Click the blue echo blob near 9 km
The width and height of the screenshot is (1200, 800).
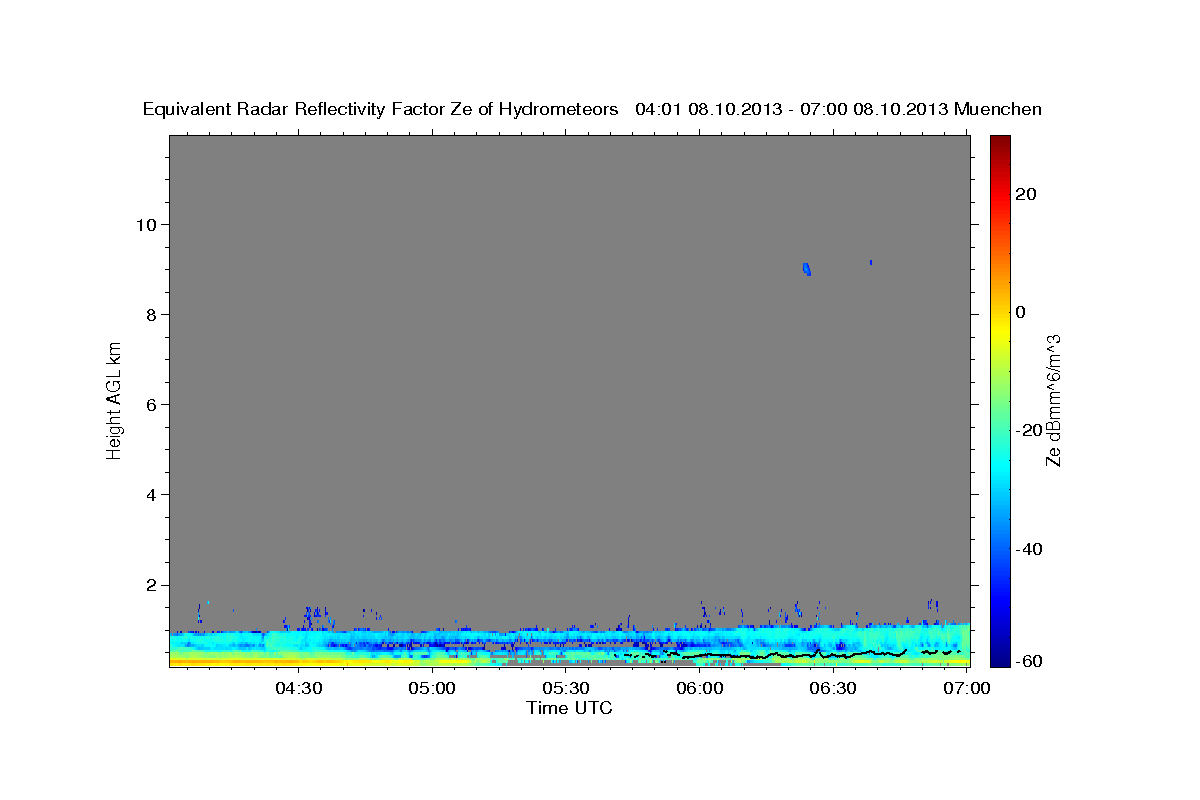click(806, 268)
